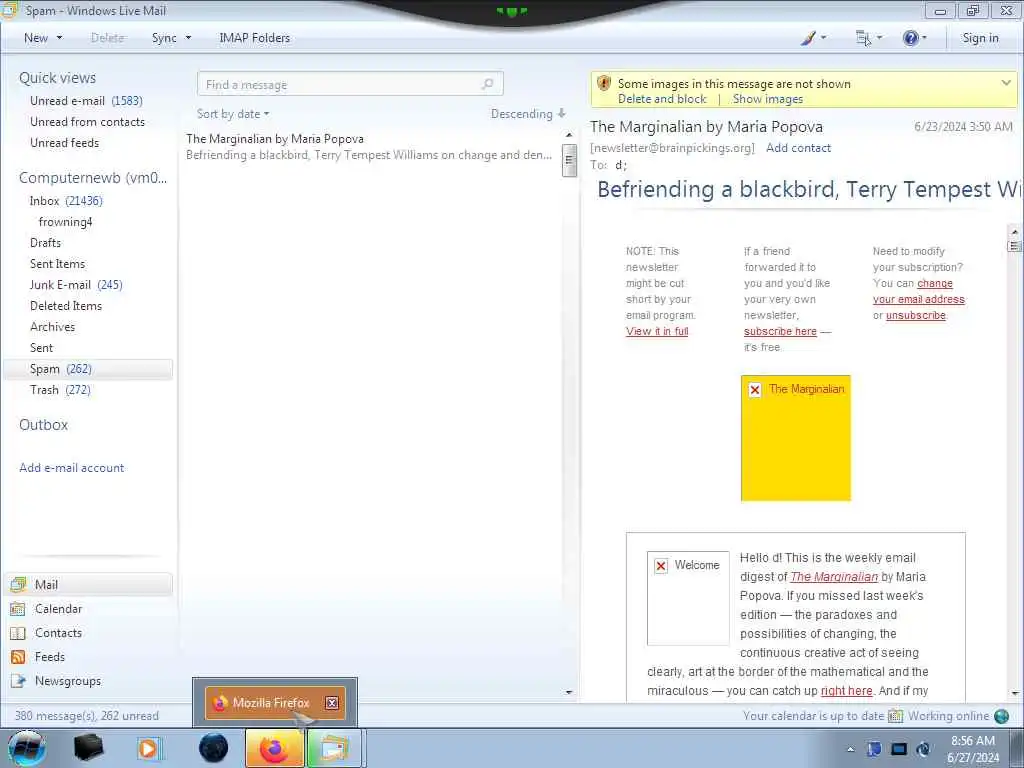Click Show images link
Screen dimensions: 1024x768
click(767, 99)
